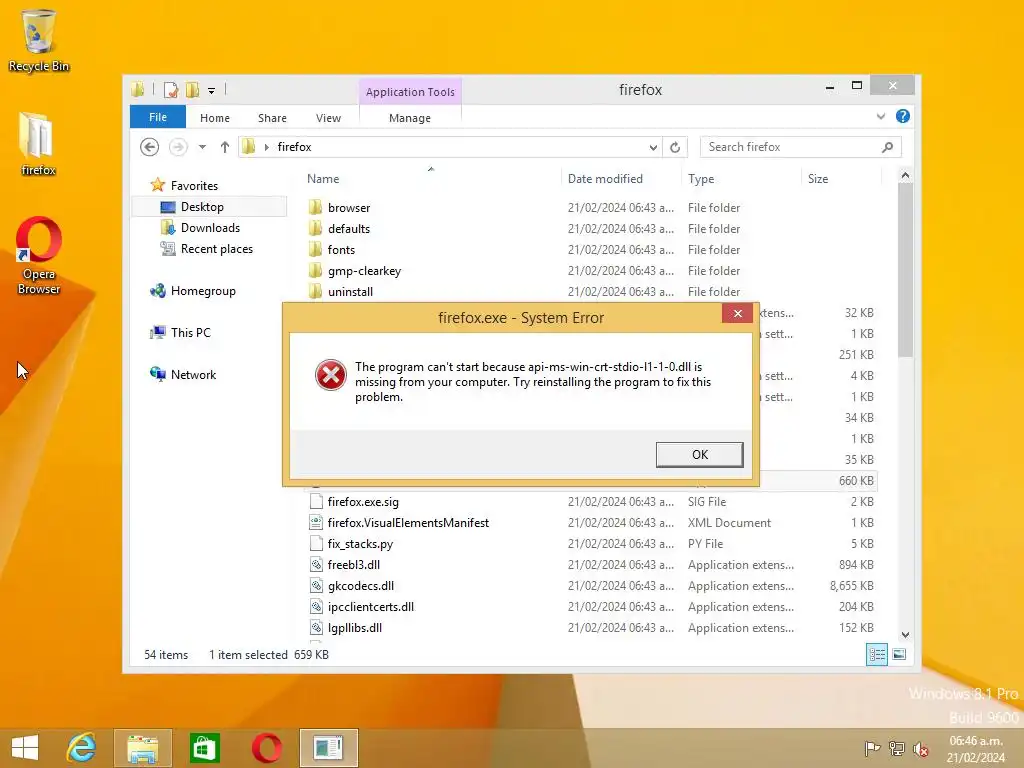This screenshot has height=768, width=1024.
Task: Open Recent places in navigation pane
Action: tap(216, 249)
